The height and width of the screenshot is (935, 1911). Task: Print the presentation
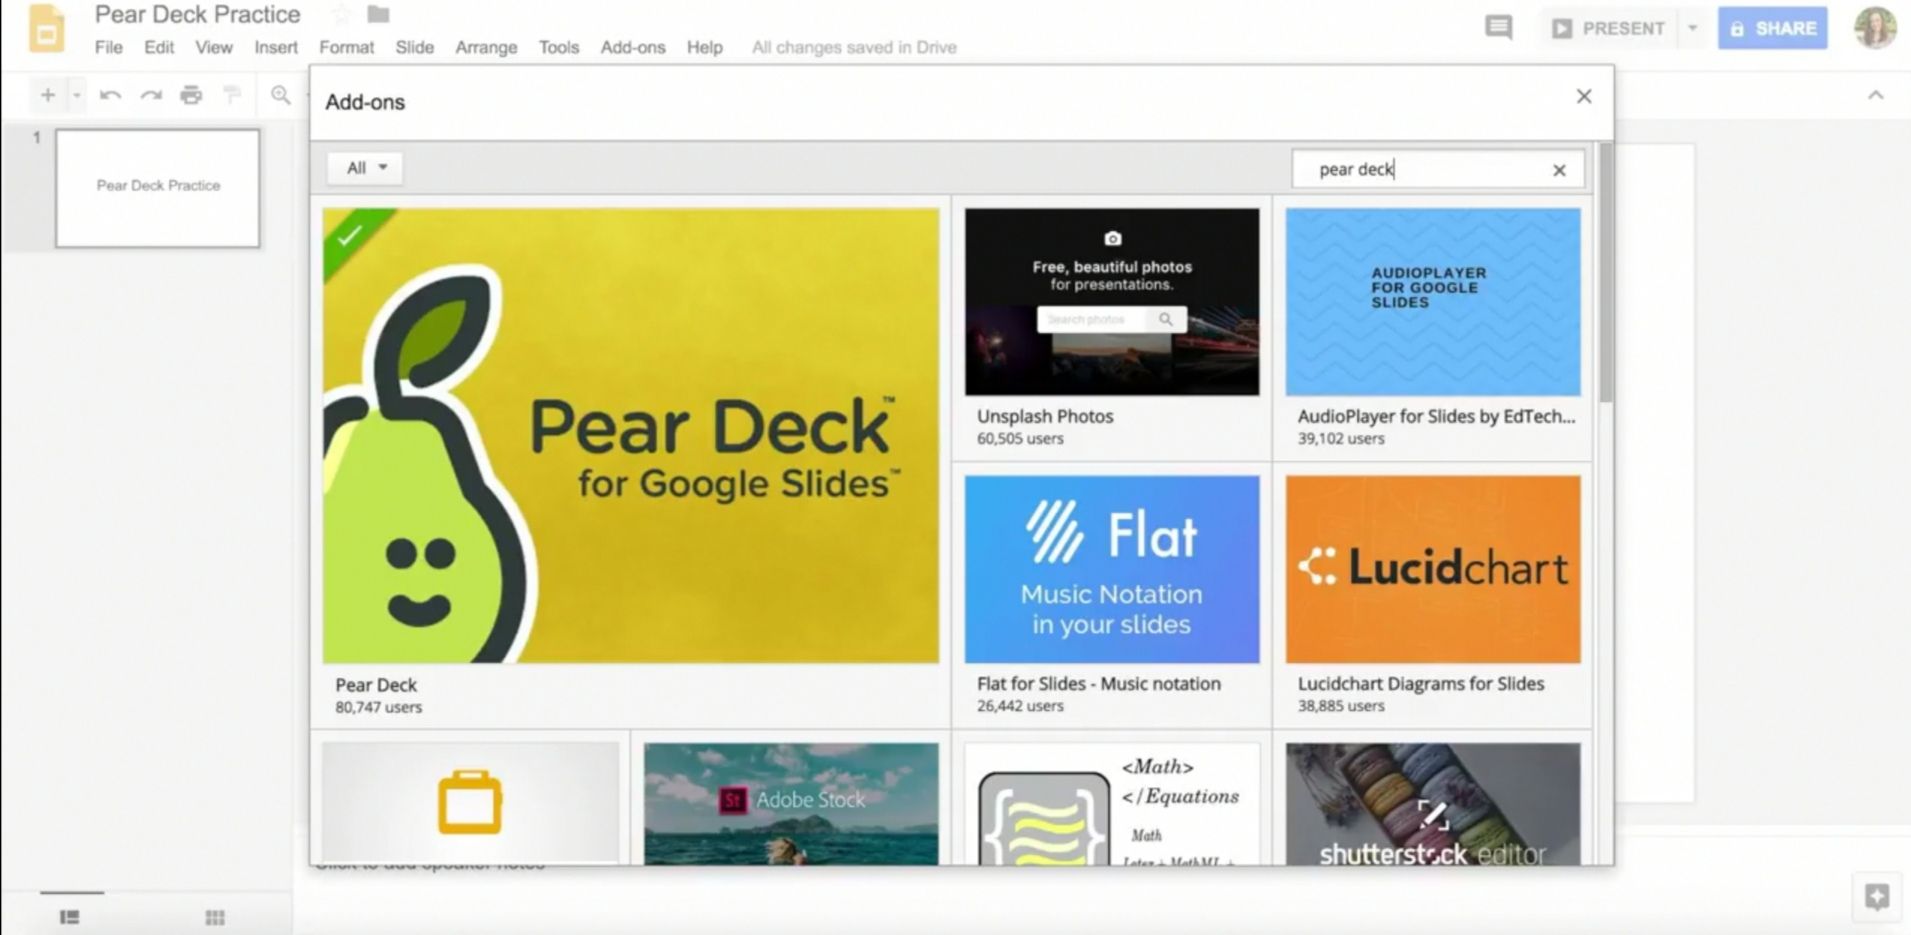191,95
